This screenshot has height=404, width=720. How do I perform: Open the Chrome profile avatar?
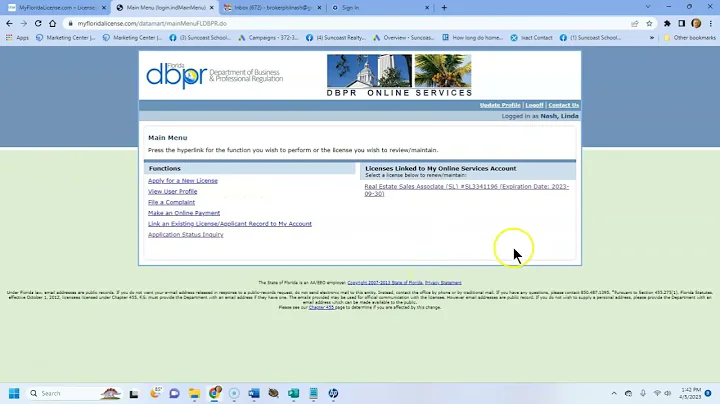(x=696, y=23)
